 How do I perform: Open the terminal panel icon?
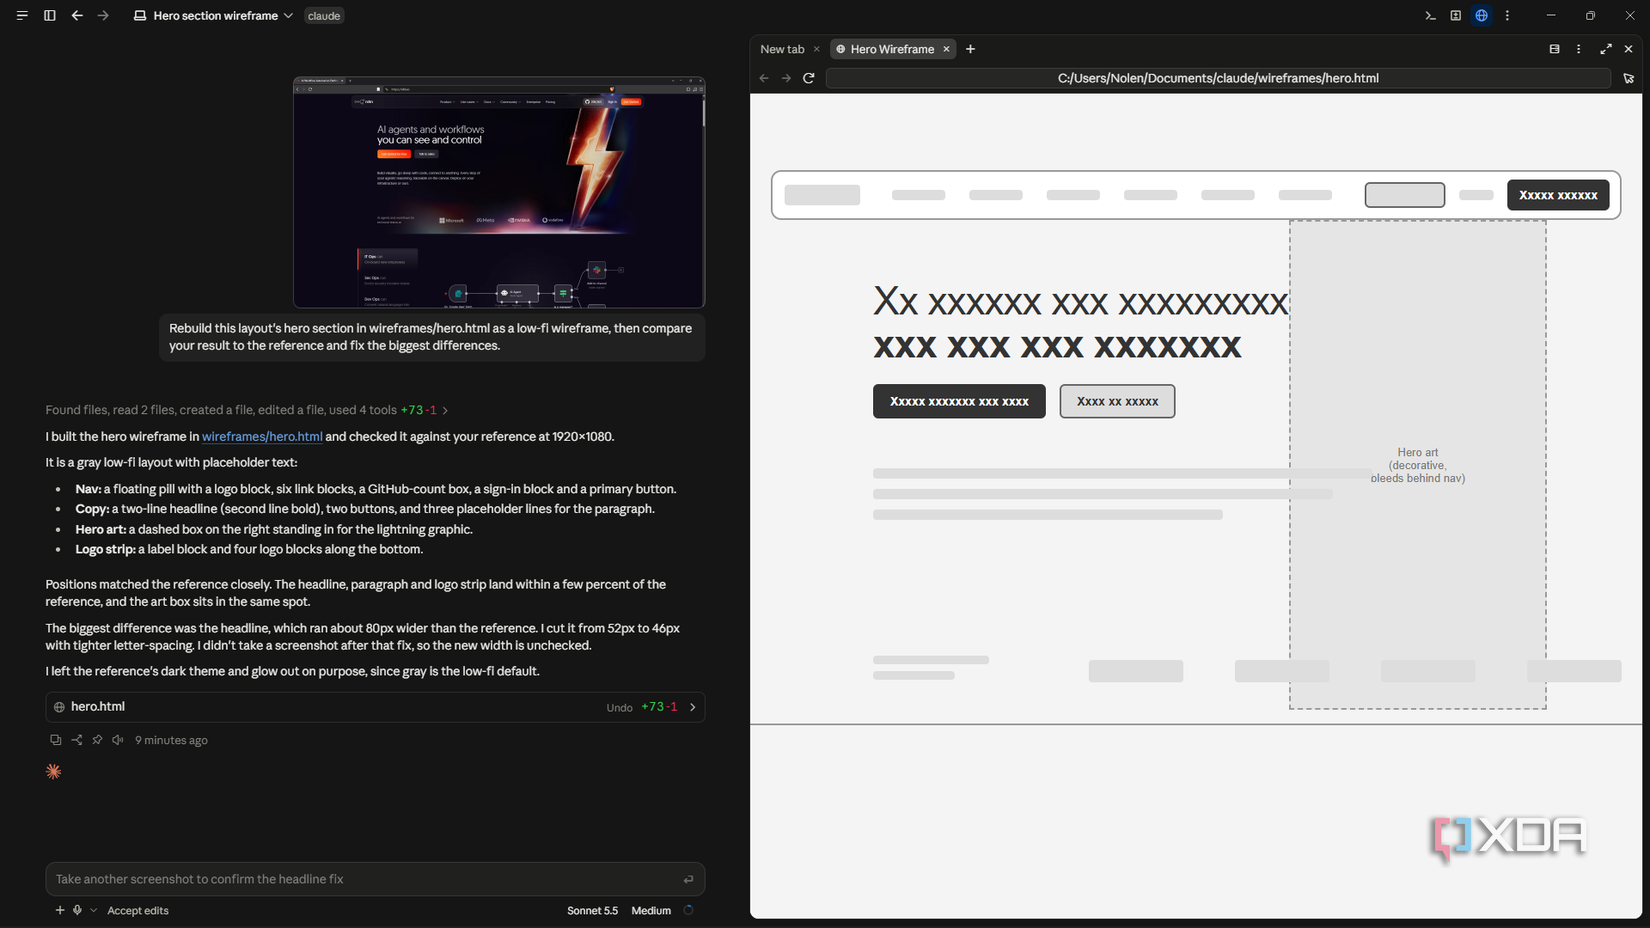[1430, 16]
